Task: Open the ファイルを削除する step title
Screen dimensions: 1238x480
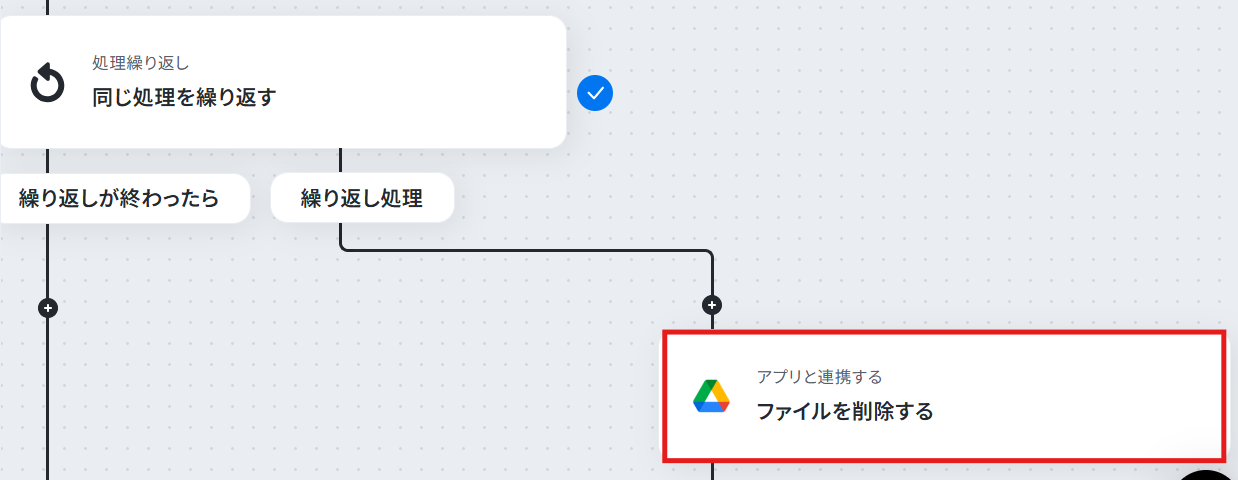Action: tap(845, 411)
